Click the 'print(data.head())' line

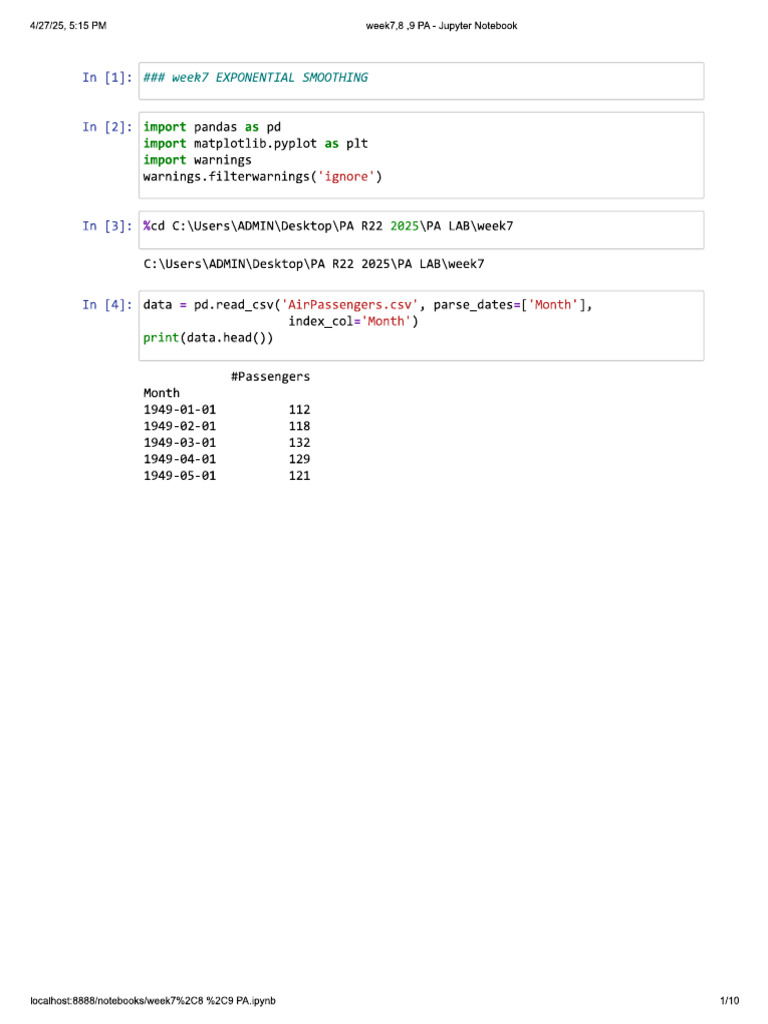[208, 338]
